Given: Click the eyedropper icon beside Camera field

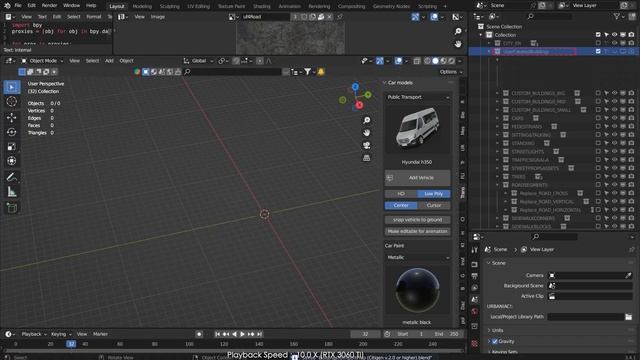Looking at the screenshot, I should tap(628, 276).
